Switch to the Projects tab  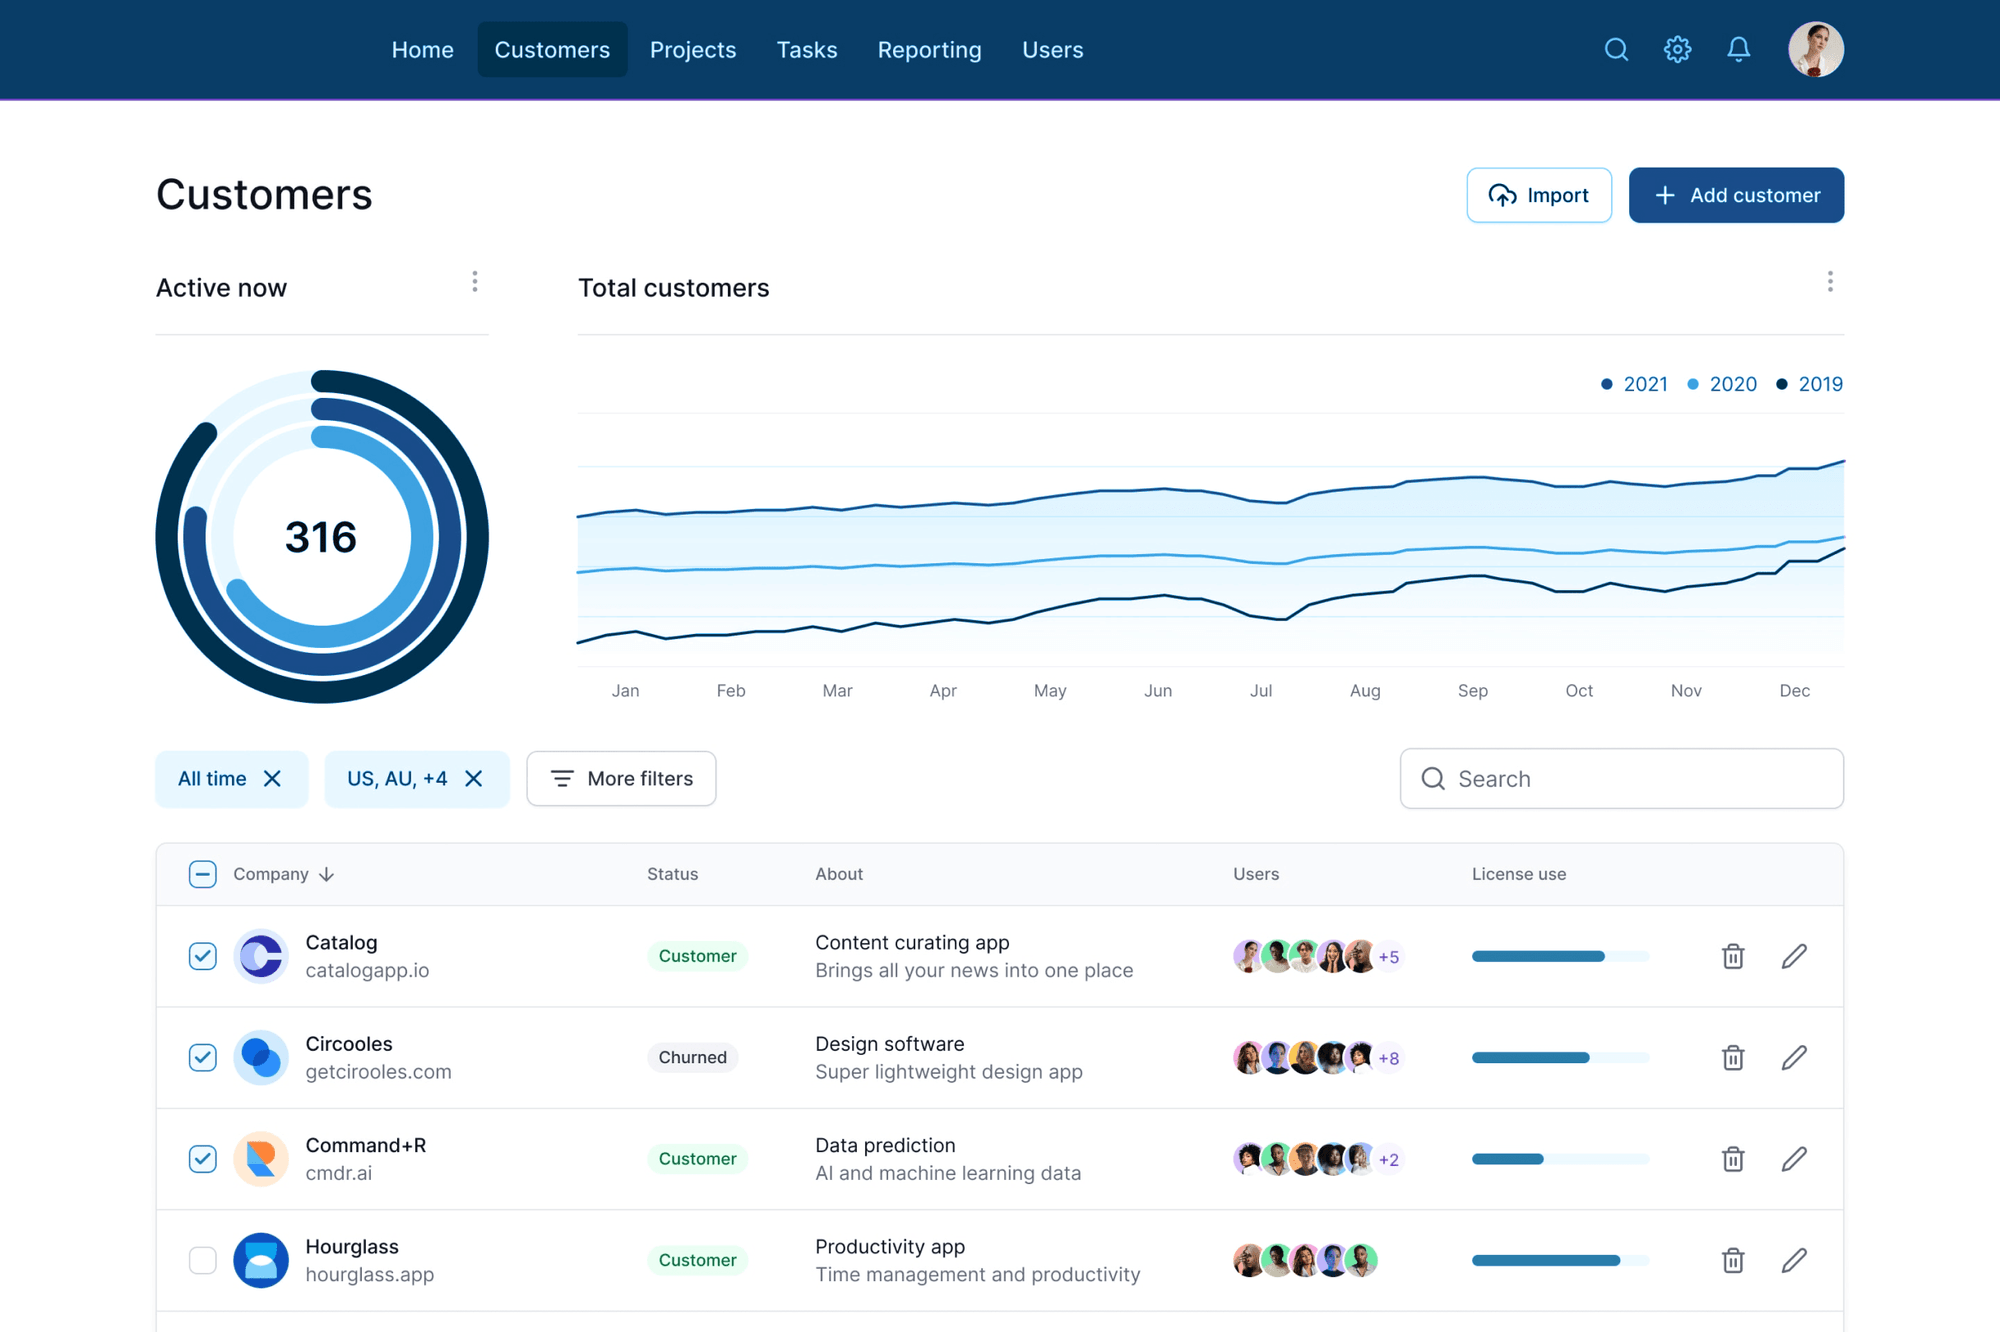(x=693, y=49)
